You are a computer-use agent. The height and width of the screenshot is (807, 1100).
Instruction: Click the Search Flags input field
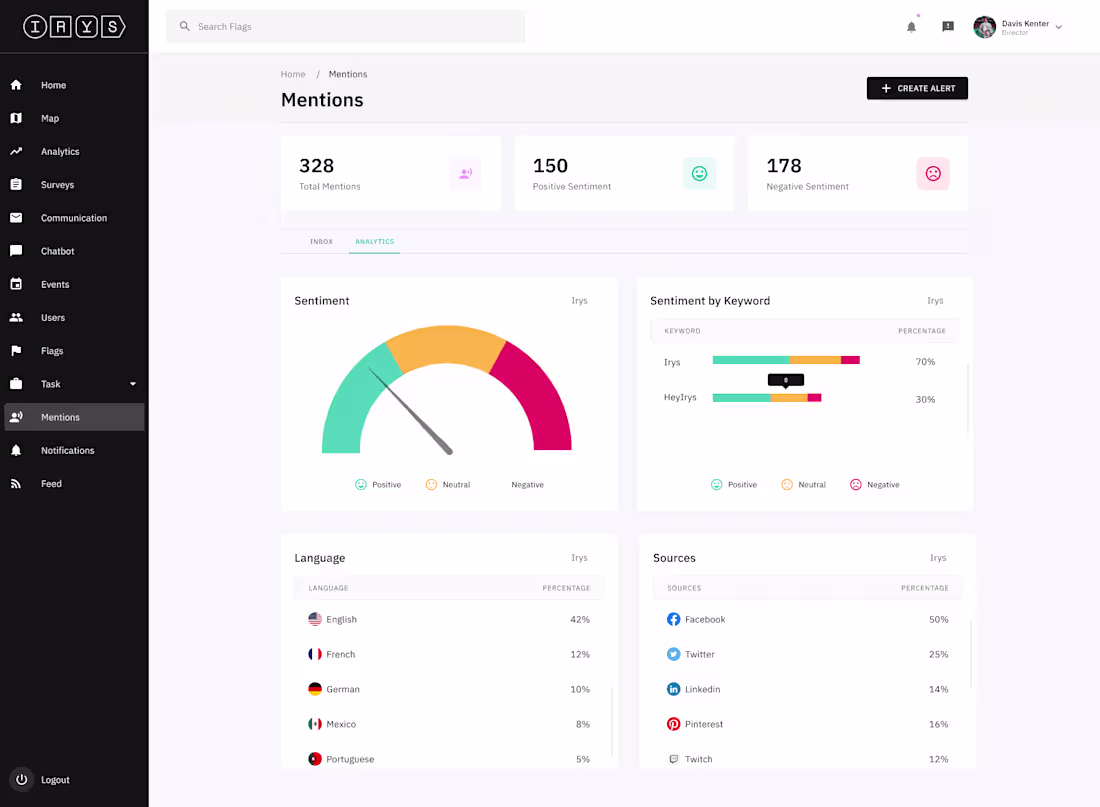[345, 26]
